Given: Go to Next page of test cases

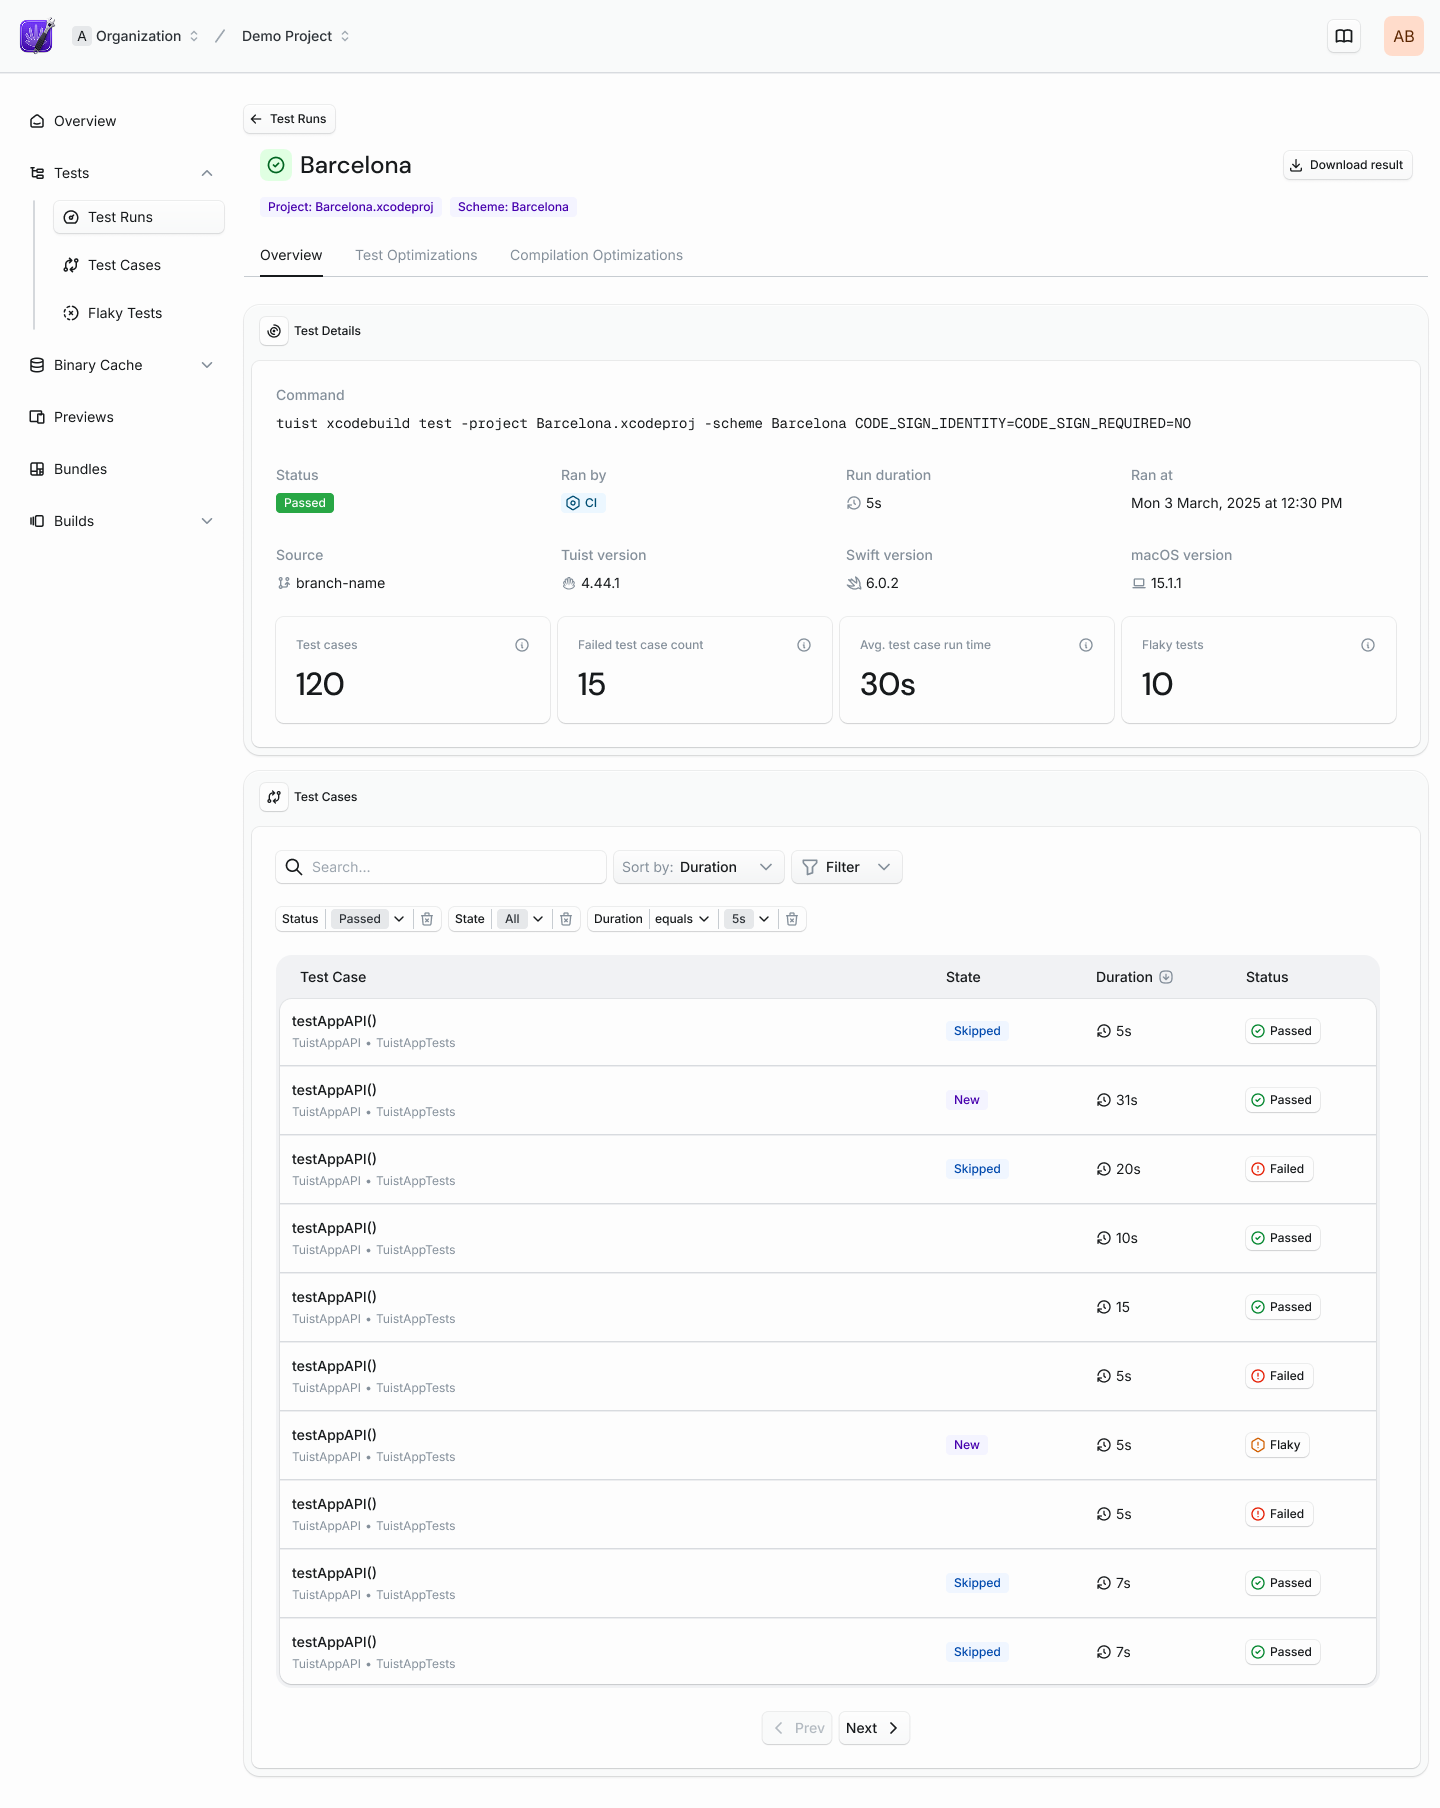Looking at the screenshot, I should click(x=873, y=1728).
